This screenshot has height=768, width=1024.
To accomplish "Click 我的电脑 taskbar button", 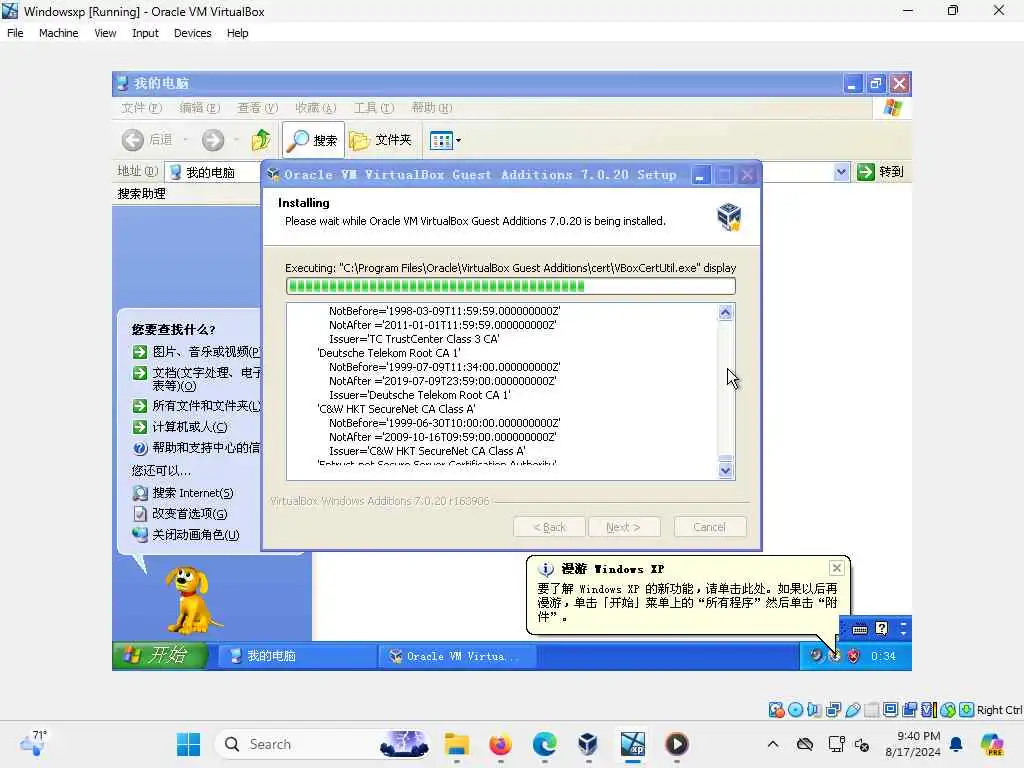I will pyautogui.click(x=297, y=656).
